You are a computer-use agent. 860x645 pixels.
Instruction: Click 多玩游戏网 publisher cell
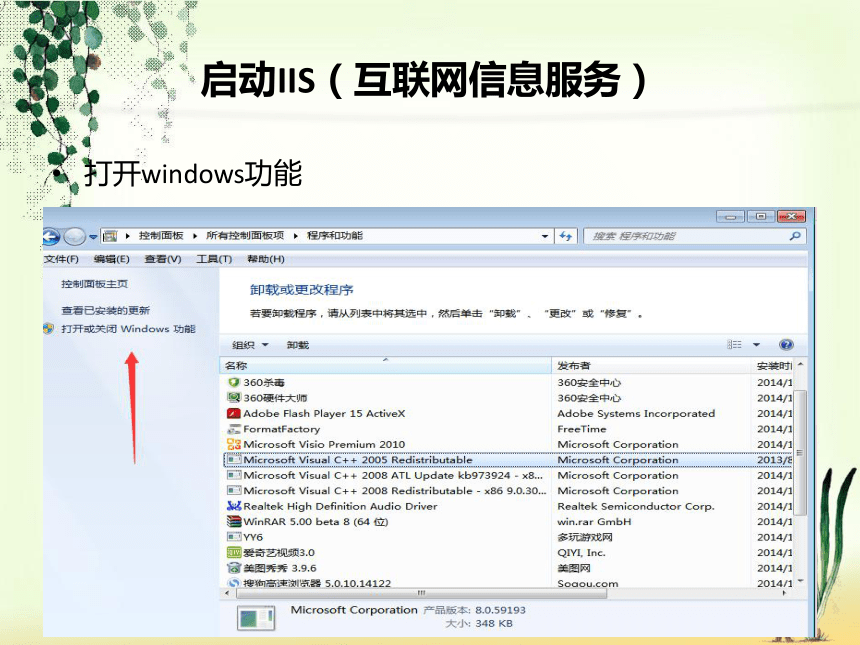(x=585, y=537)
